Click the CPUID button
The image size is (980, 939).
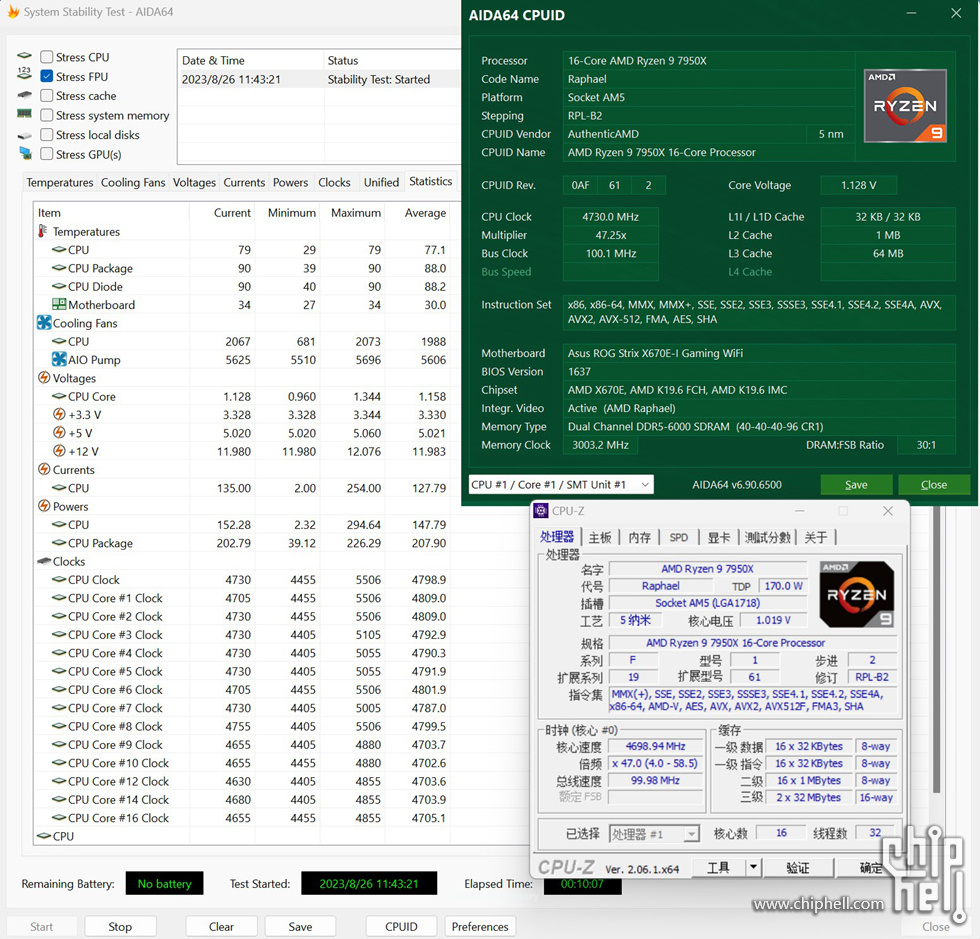click(x=401, y=926)
